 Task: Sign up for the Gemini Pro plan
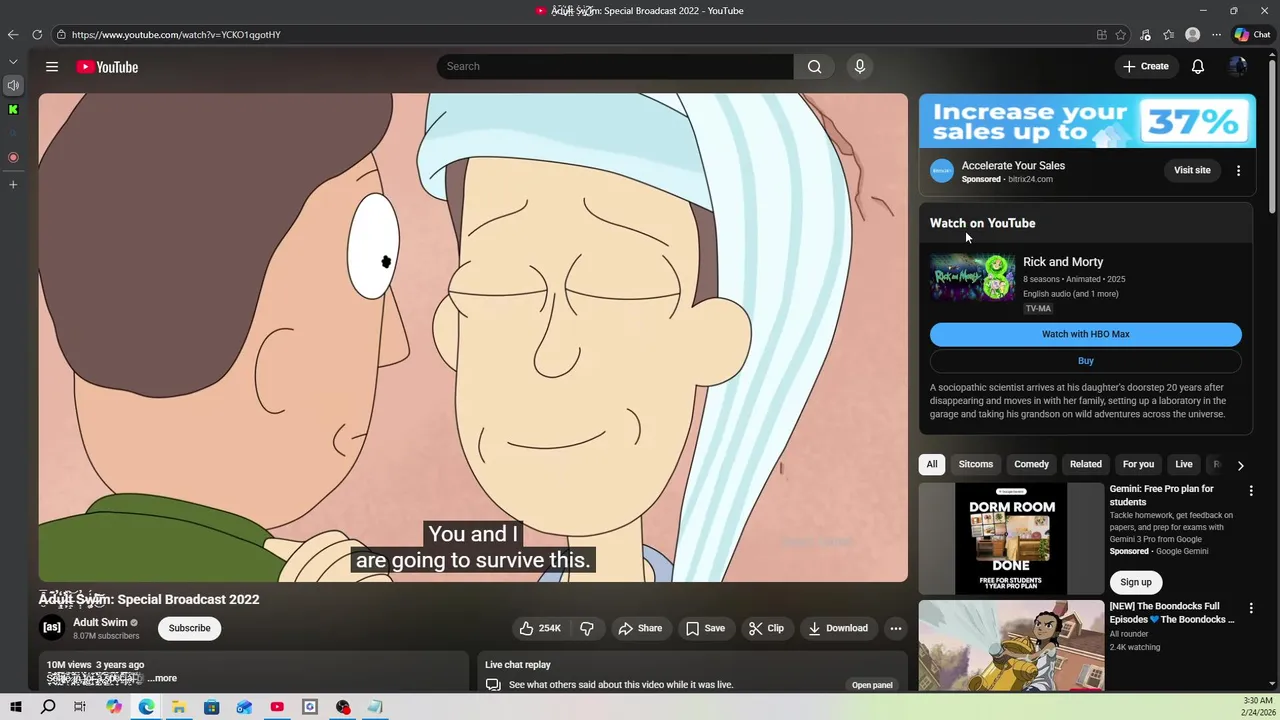coord(1136,582)
